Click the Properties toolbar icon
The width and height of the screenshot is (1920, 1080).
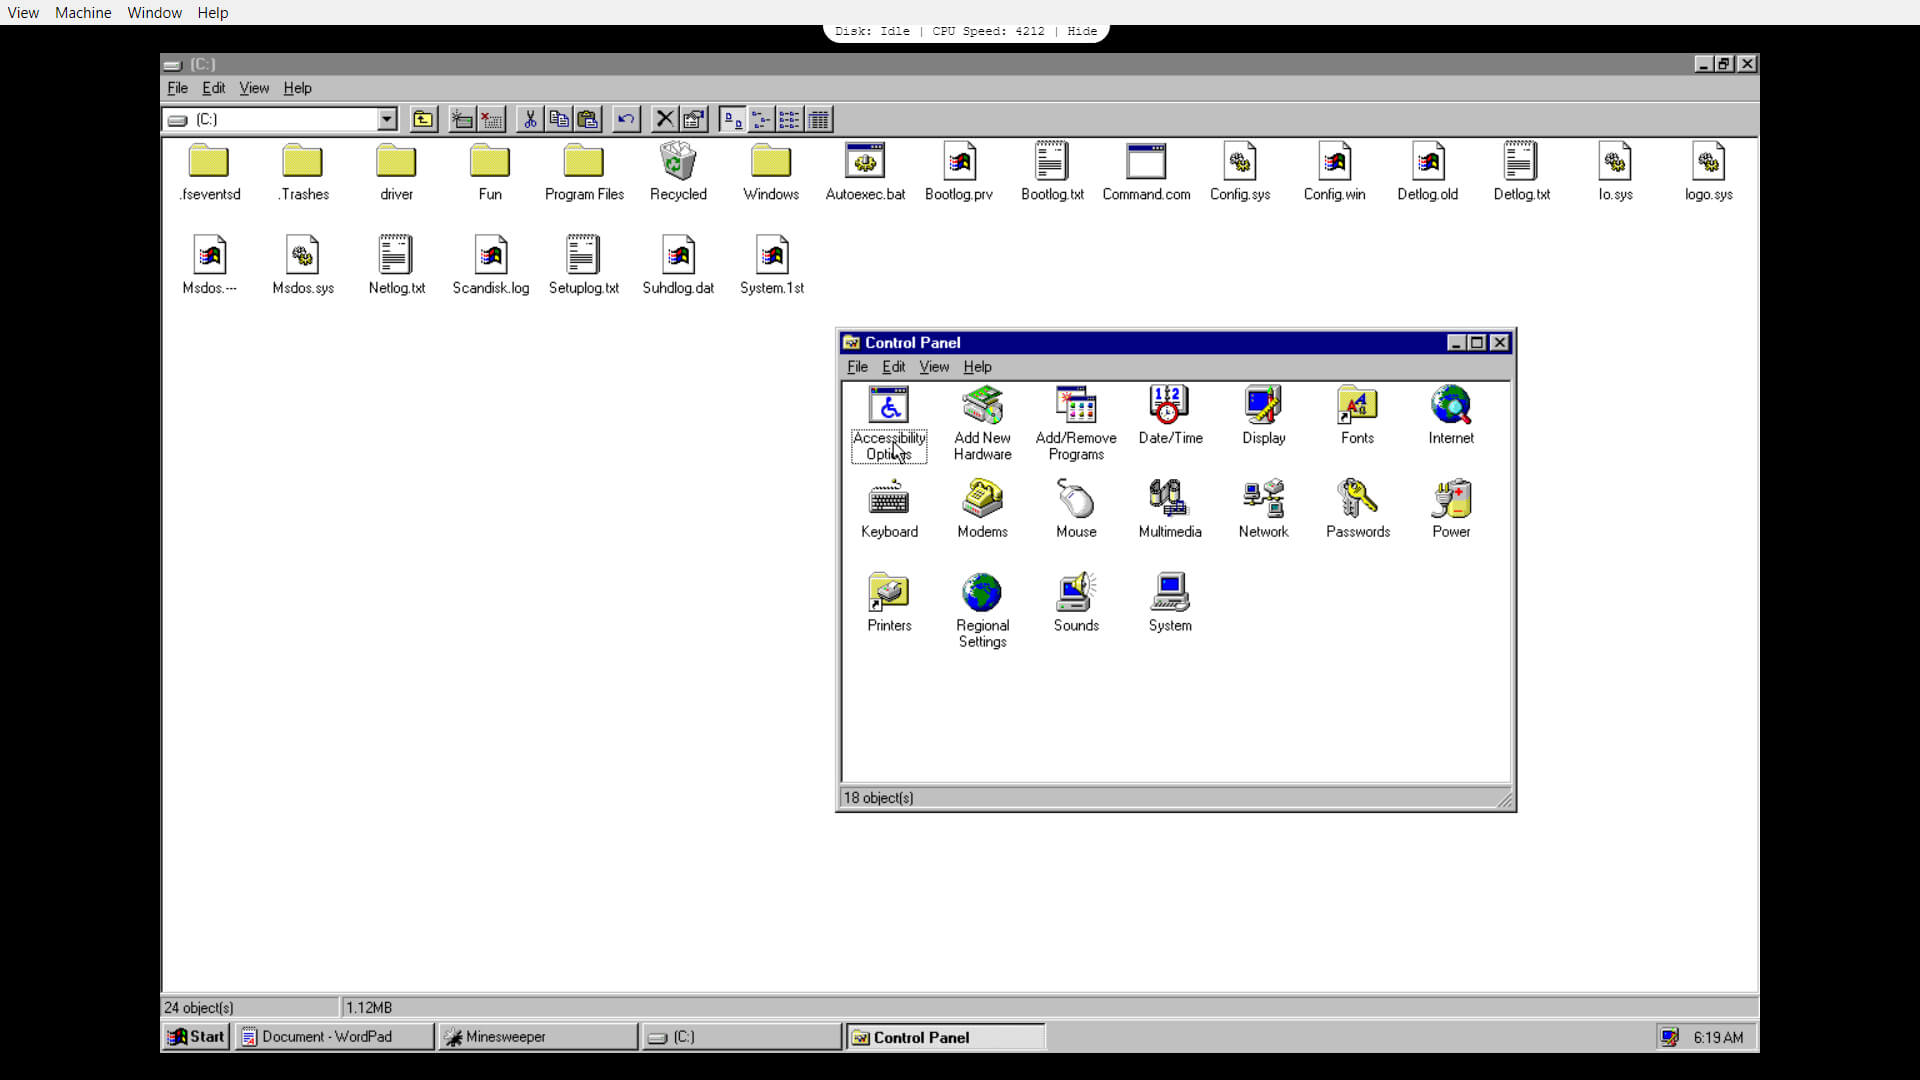693,119
